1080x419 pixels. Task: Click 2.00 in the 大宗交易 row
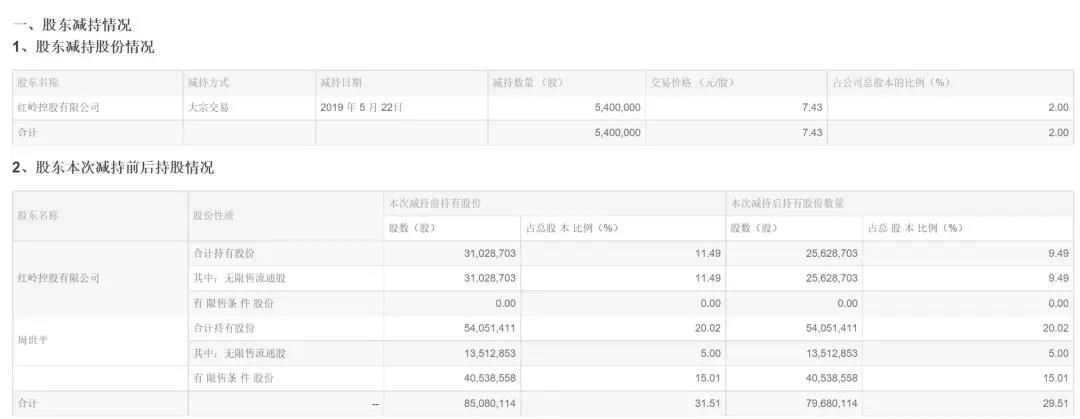point(1058,108)
